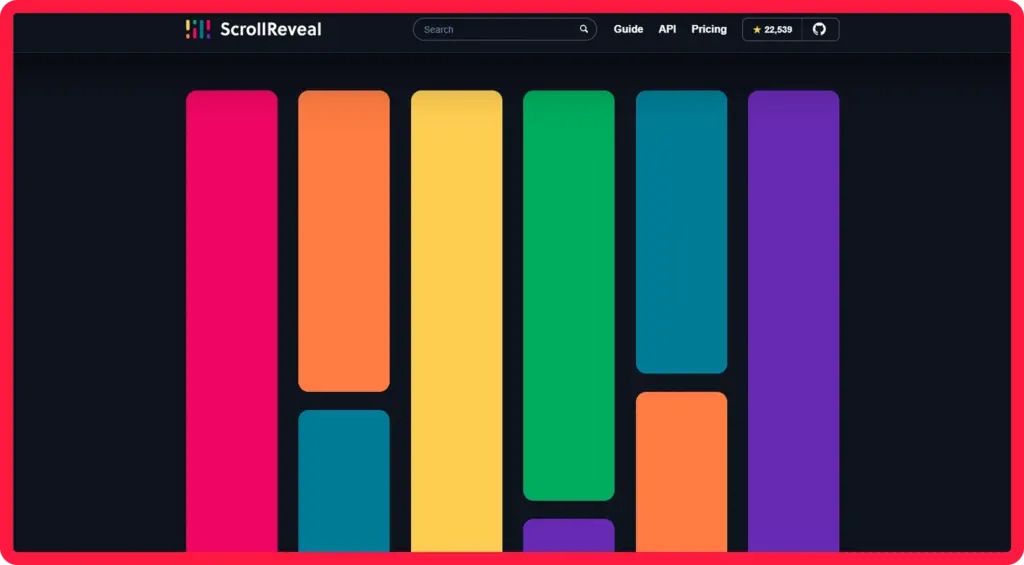Viewport: 1024px width, 565px height.
Task: Open the Pricing page
Action: point(709,29)
